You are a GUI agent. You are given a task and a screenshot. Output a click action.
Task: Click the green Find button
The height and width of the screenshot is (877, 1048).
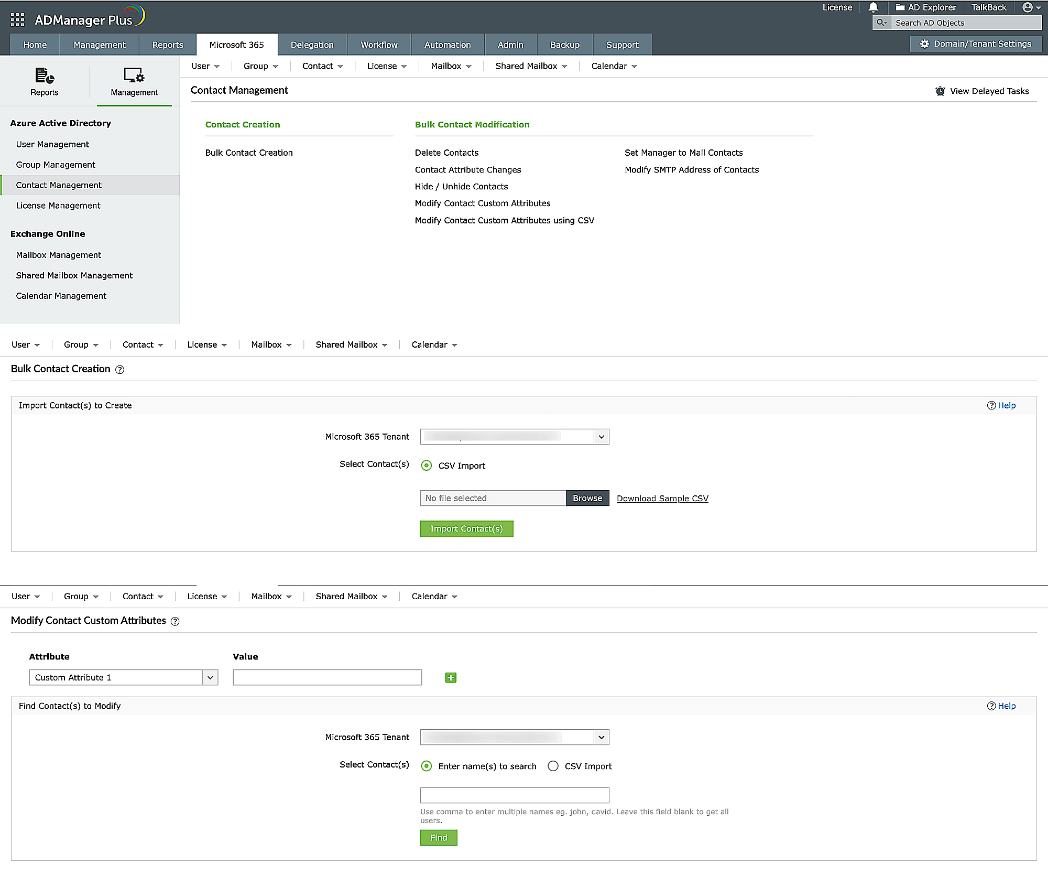pos(438,838)
